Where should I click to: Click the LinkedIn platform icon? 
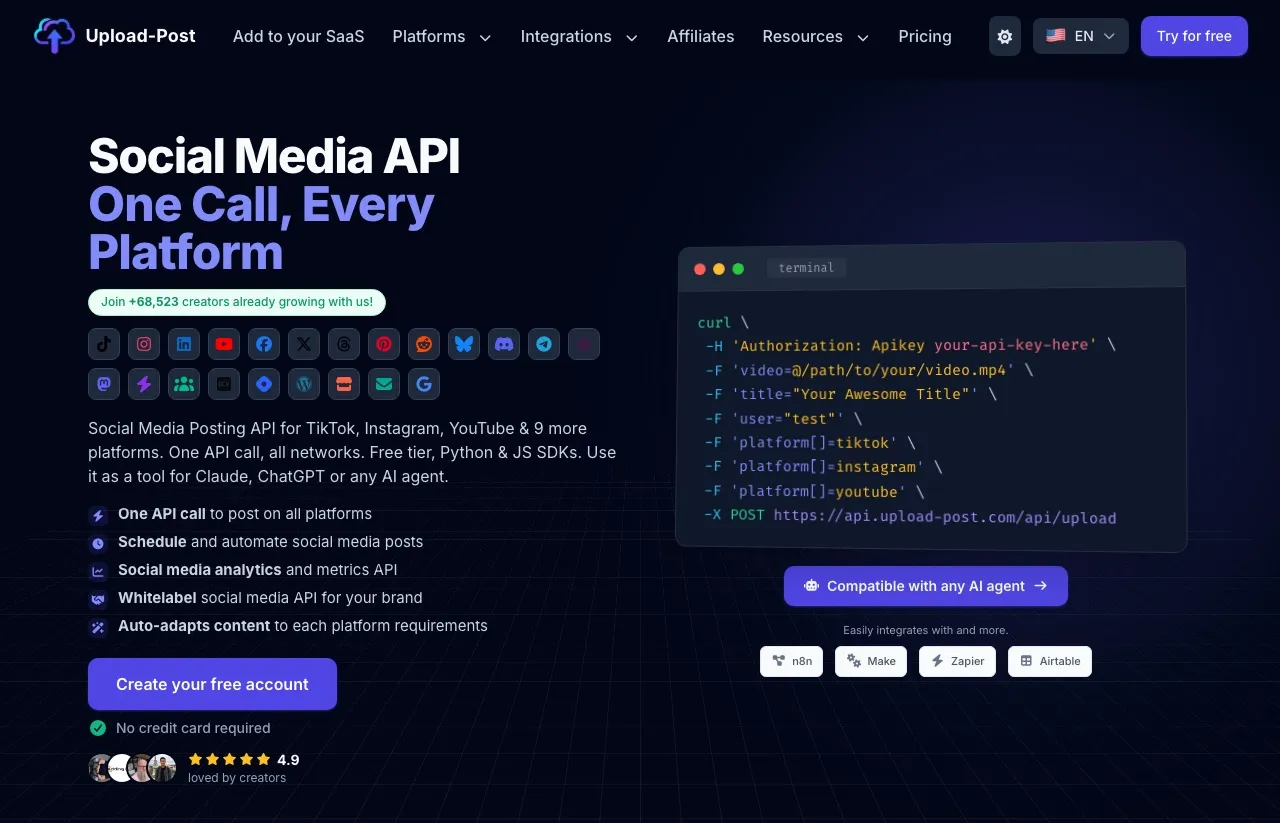[184, 344]
